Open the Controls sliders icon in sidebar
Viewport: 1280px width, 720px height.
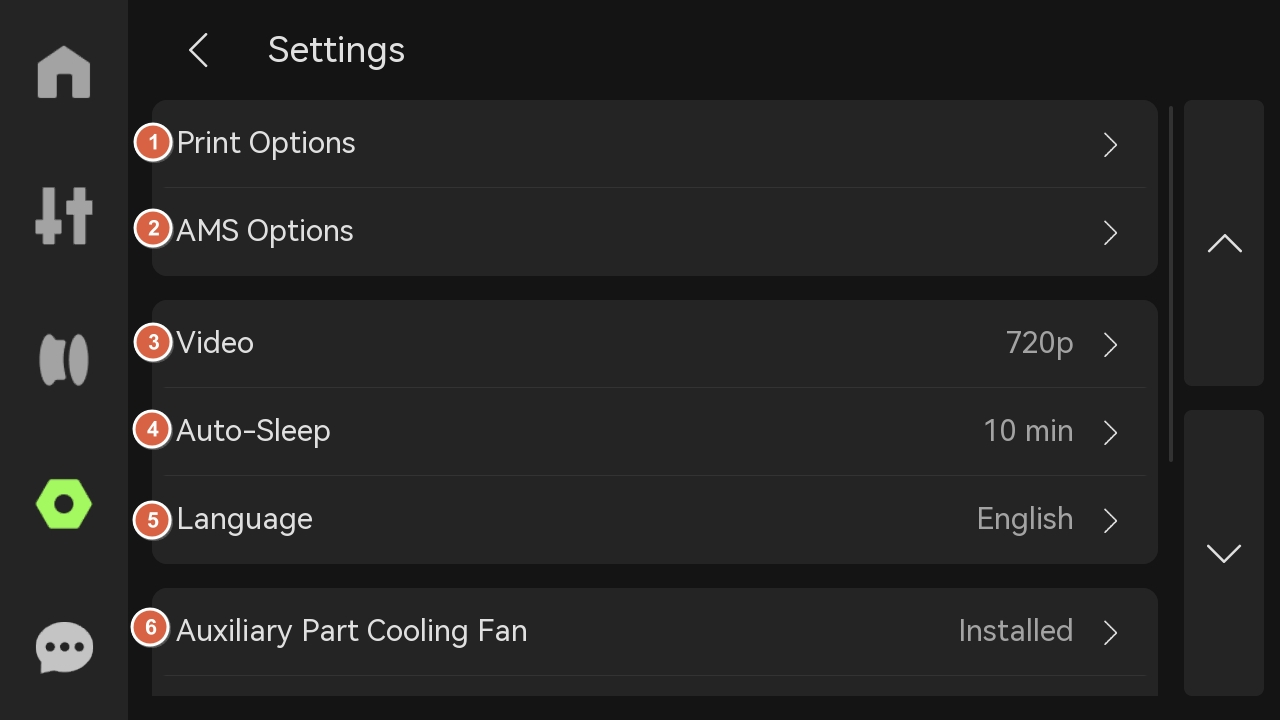click(64, 216)
